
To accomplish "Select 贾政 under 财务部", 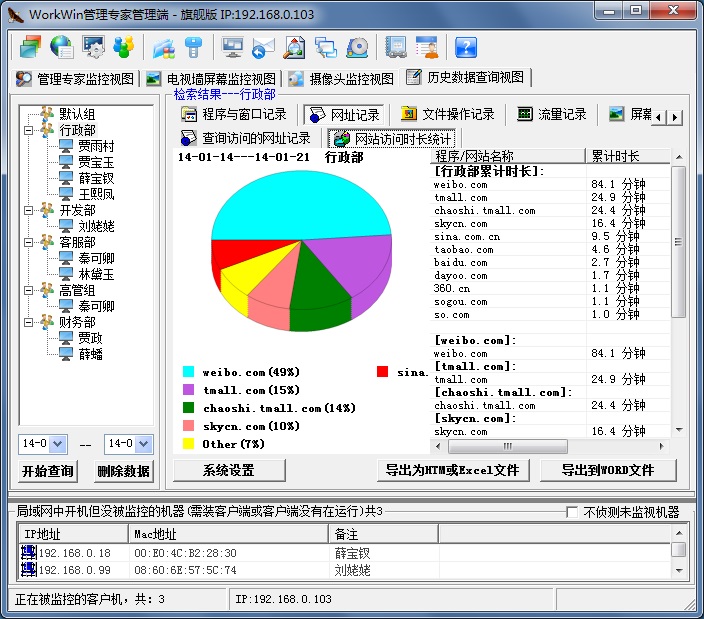I will (x=90, y=338).
